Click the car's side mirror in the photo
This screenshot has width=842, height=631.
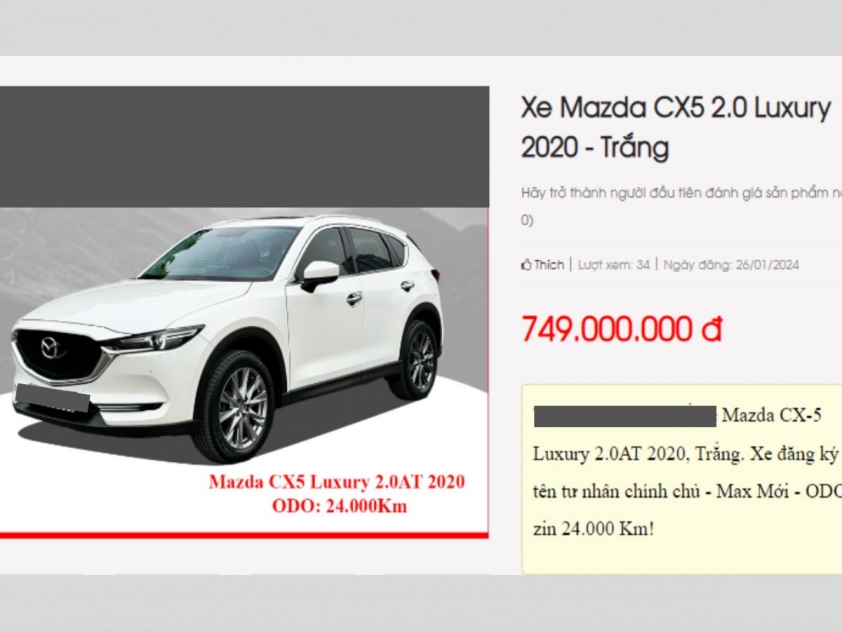320,276
